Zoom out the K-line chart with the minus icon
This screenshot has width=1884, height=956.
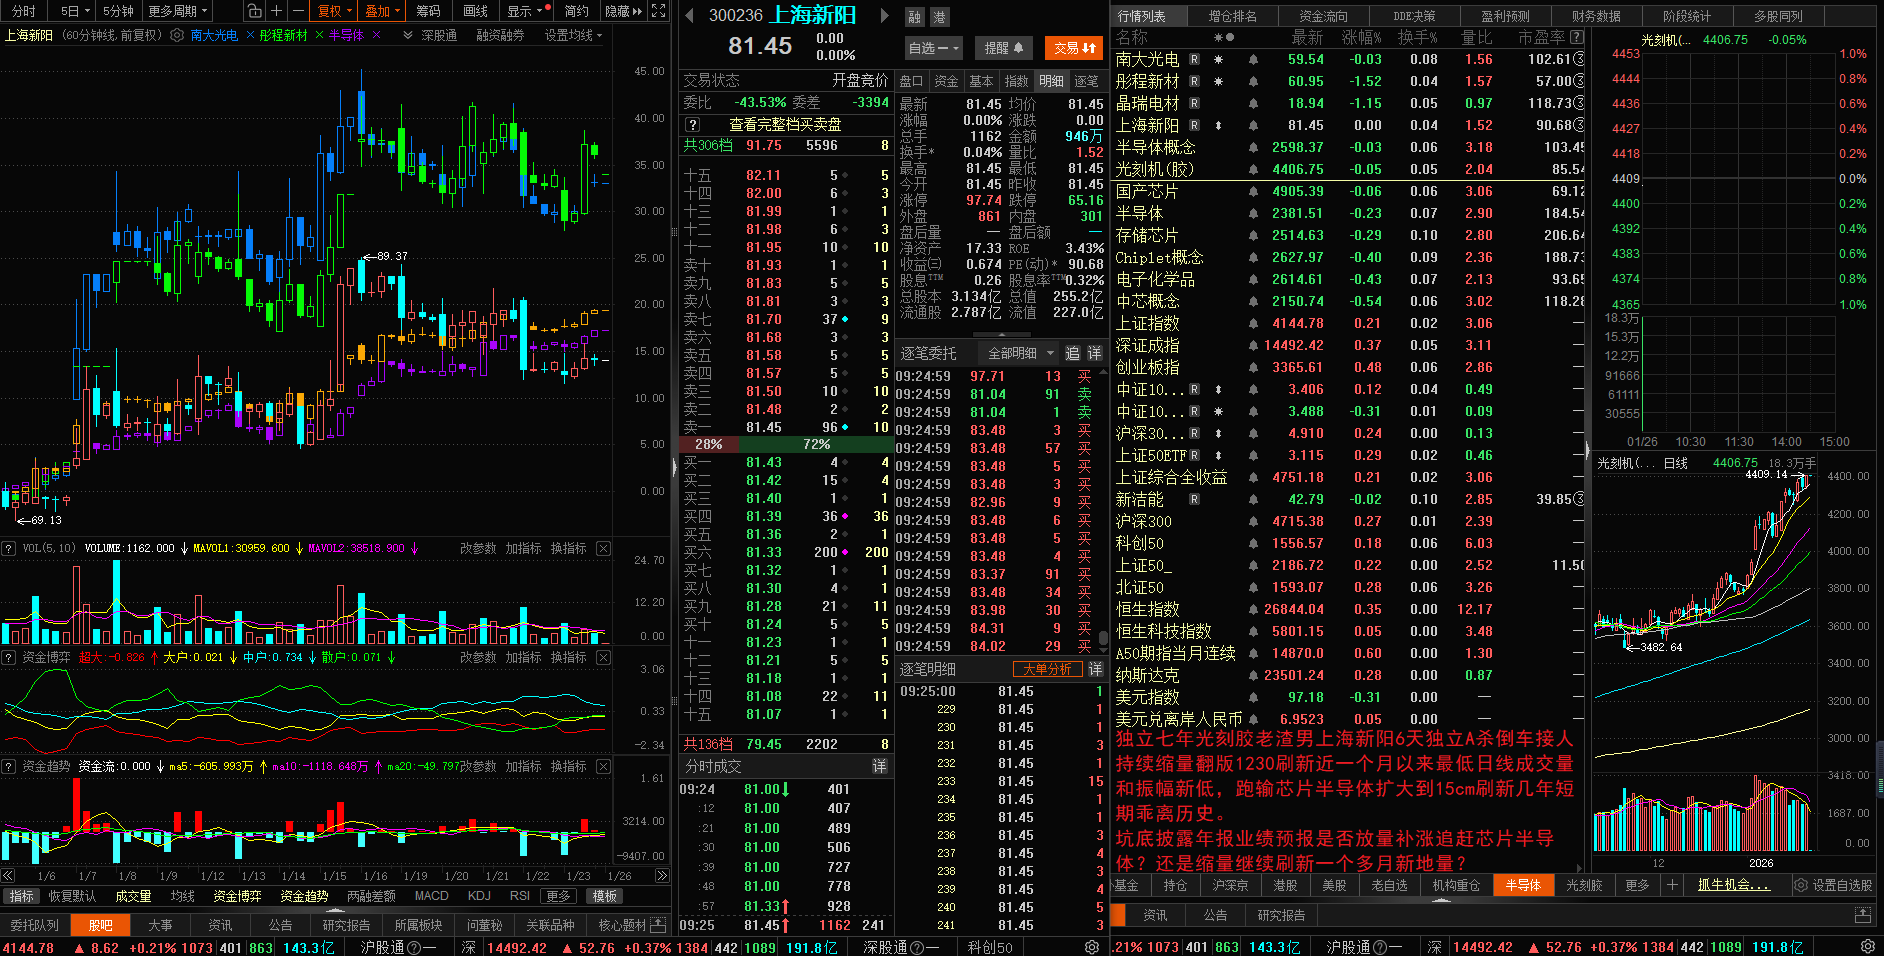pyautogui.click(x=298, y=11)
